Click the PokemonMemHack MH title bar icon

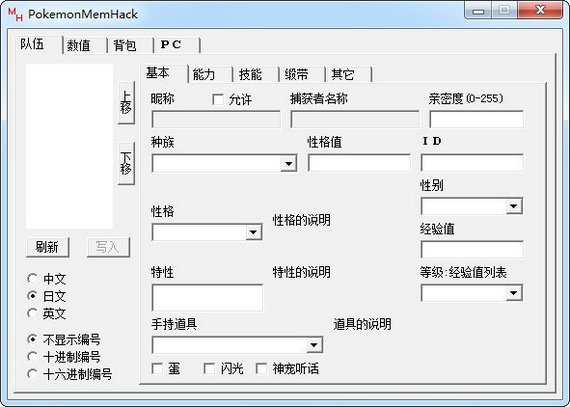[x=15, y=14]
